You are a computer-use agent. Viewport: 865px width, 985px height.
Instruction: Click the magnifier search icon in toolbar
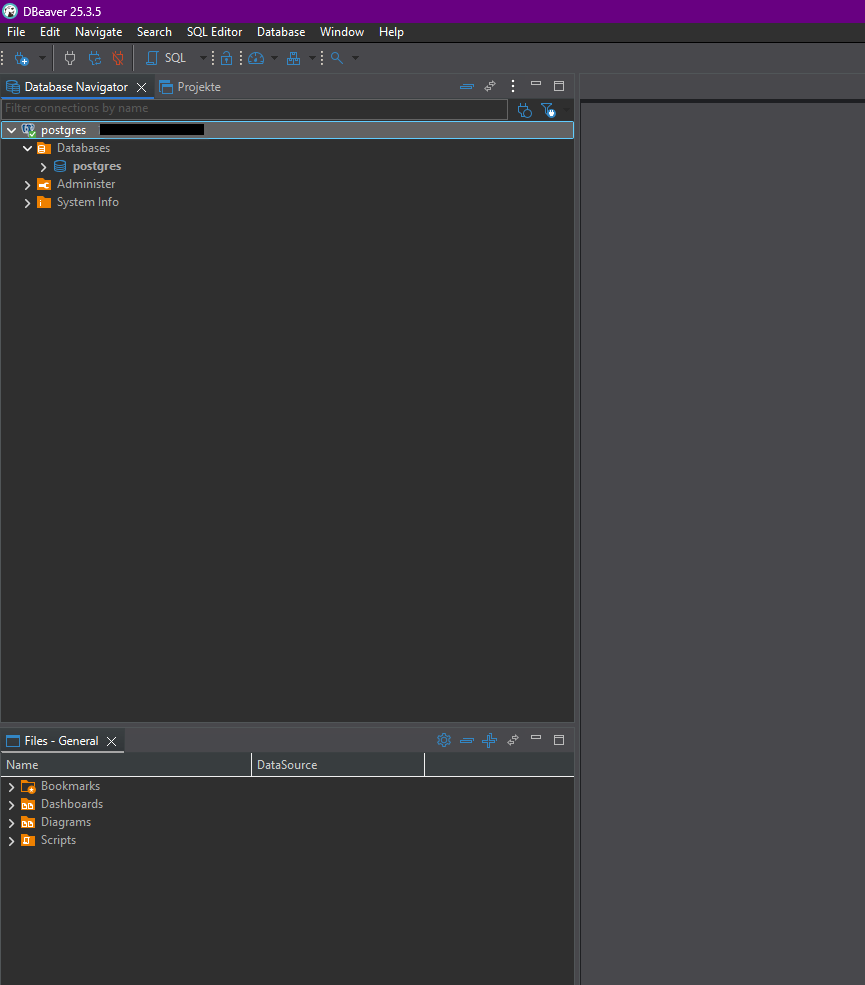337,58
